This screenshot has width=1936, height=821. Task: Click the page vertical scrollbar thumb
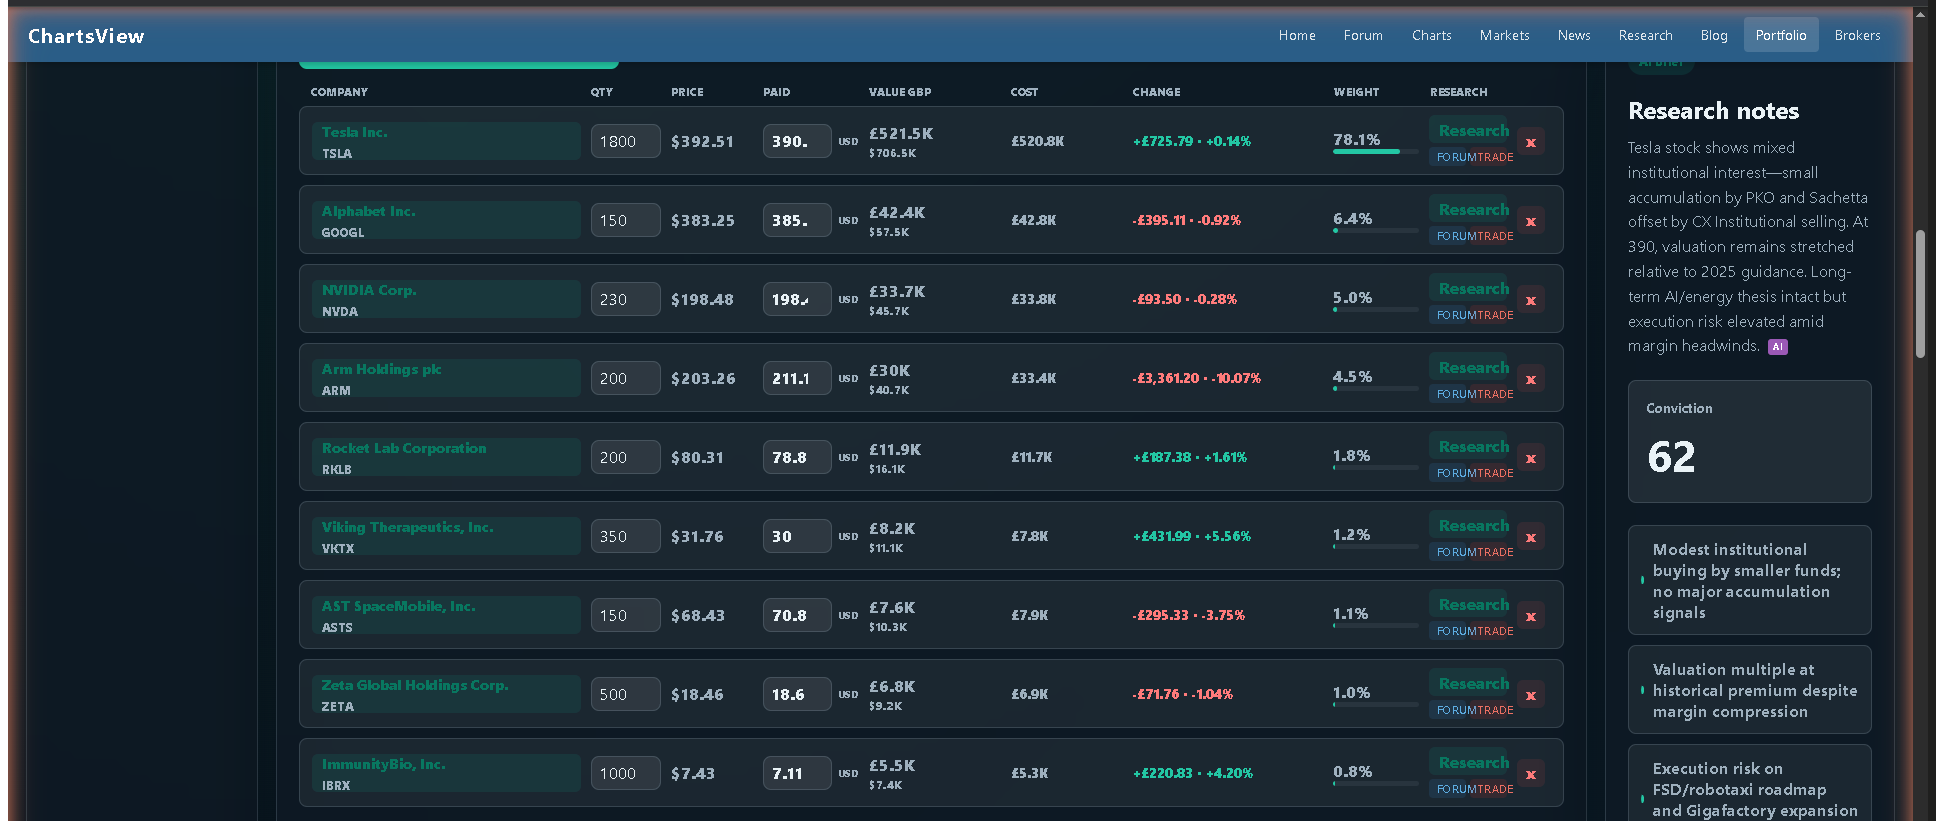coord(1920,294)
